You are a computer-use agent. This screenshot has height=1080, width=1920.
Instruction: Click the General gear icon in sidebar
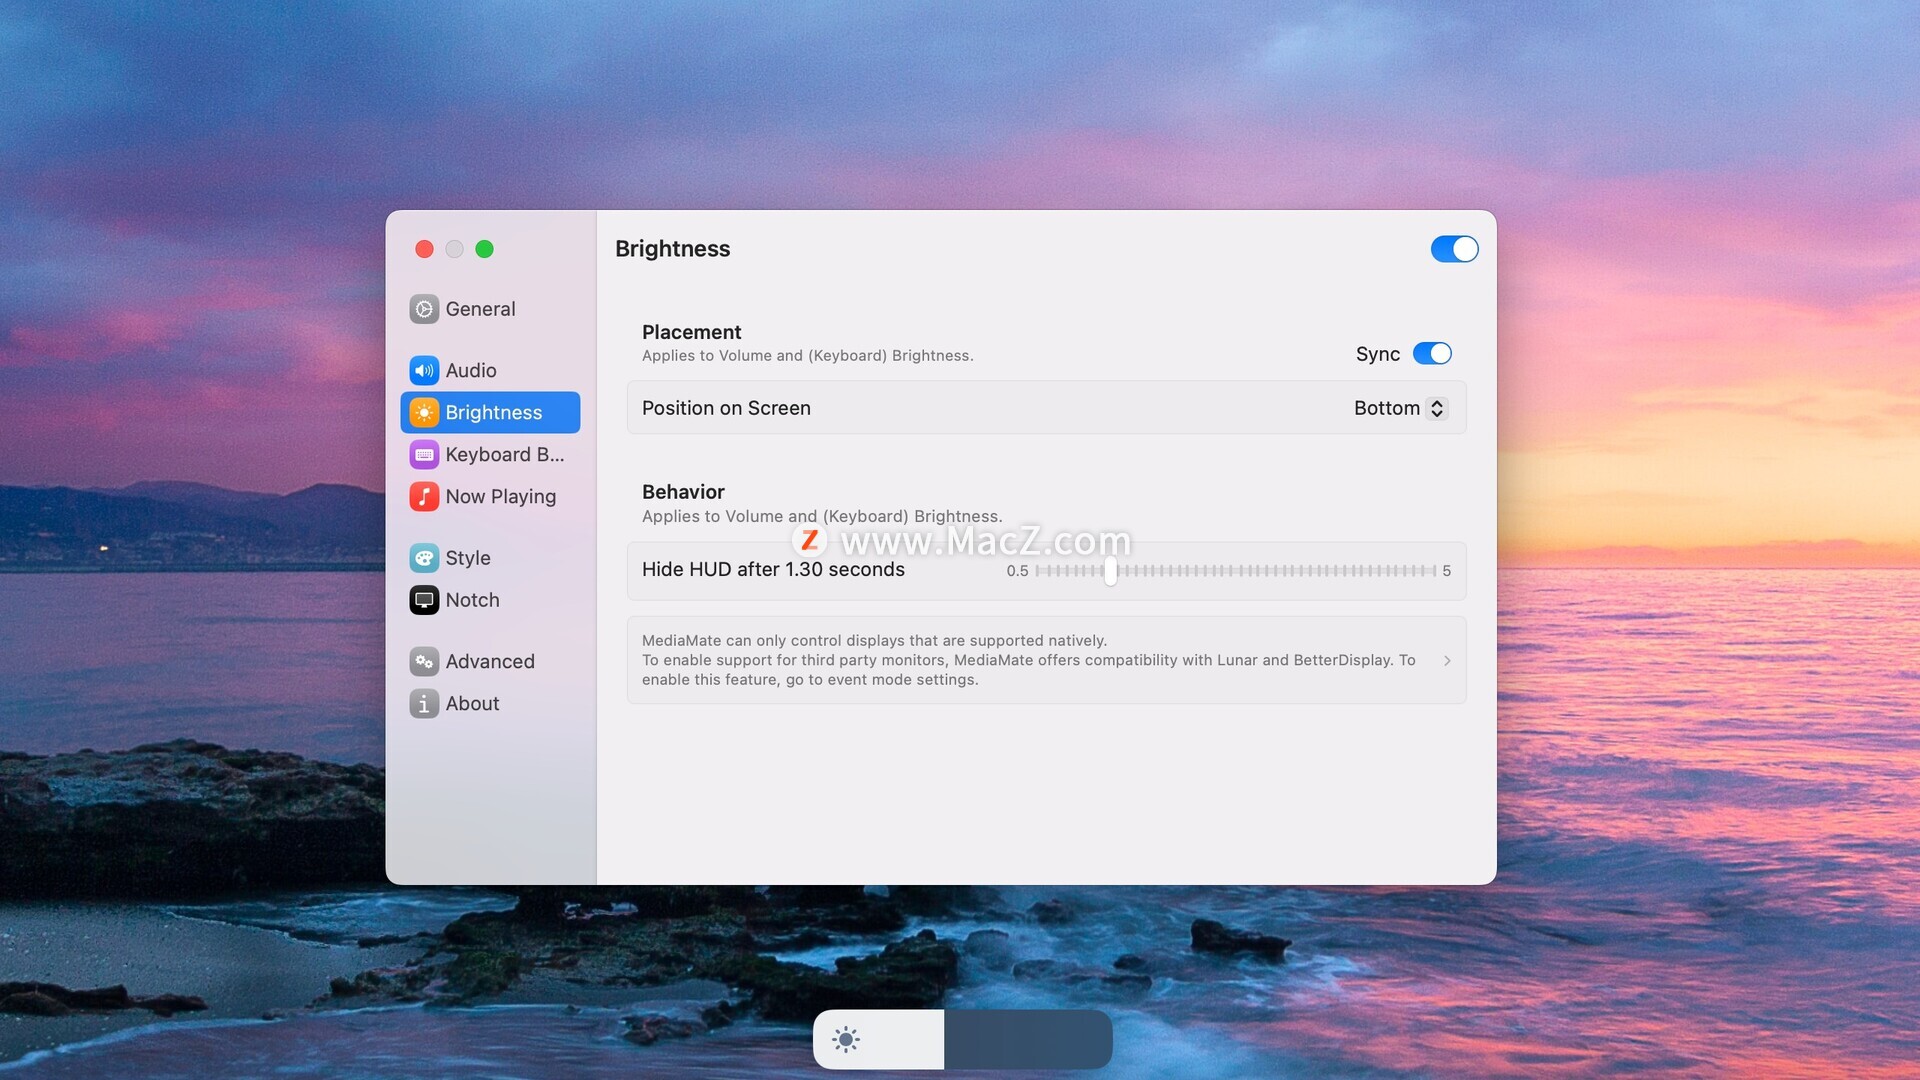pos(424,309)
